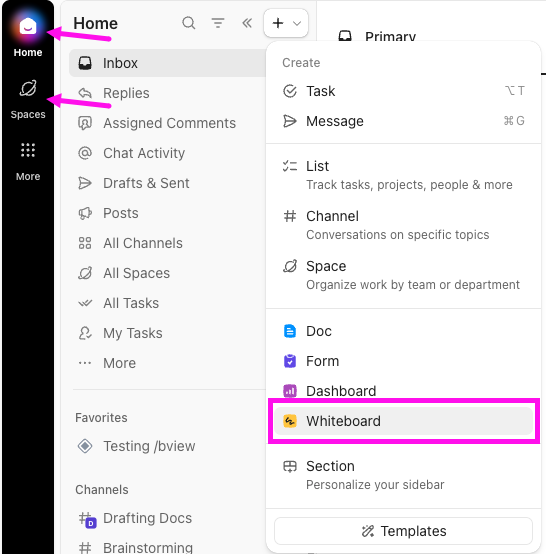Open Spaces from the left rail

tap(28, 99)
